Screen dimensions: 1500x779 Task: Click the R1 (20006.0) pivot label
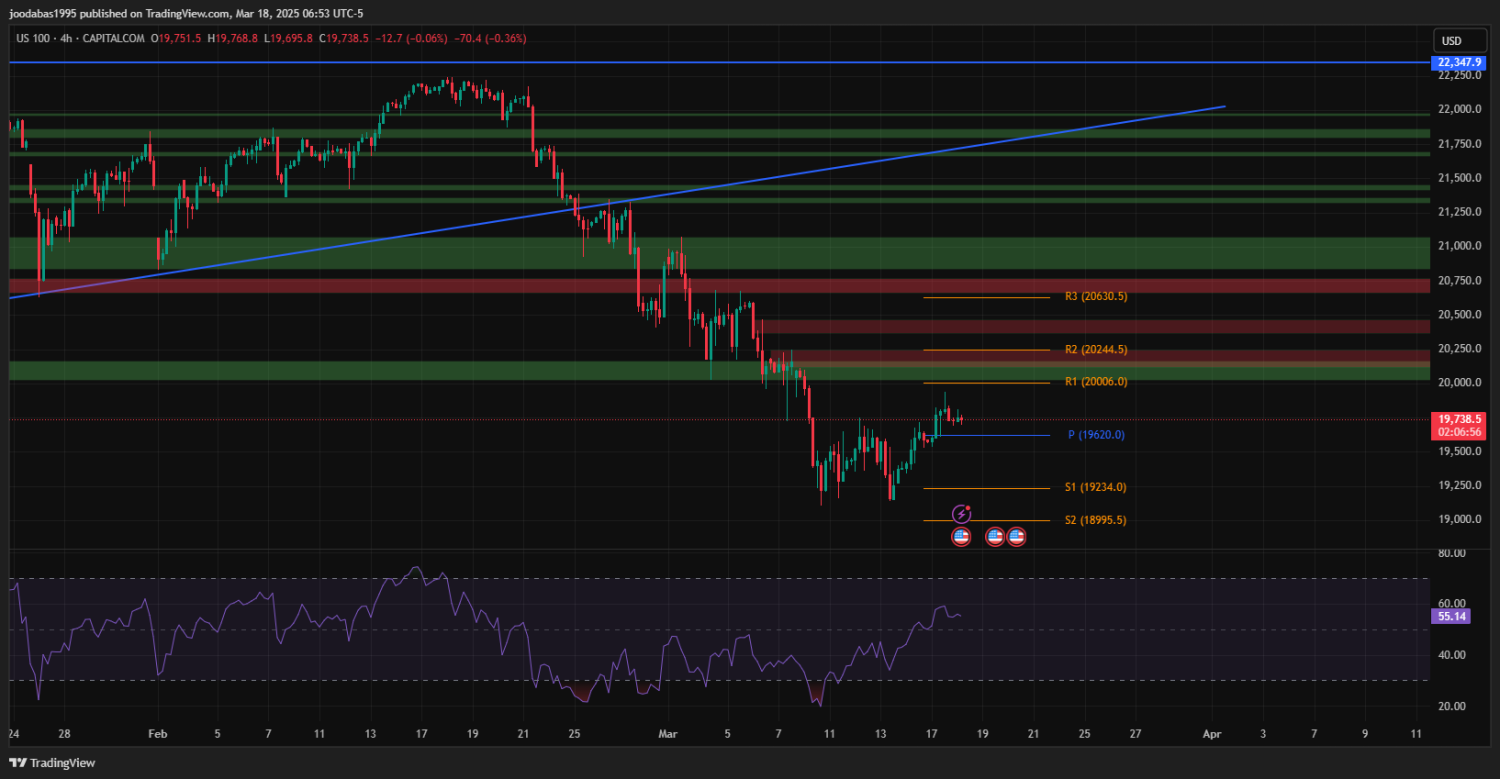click(x=1096, y=382)
